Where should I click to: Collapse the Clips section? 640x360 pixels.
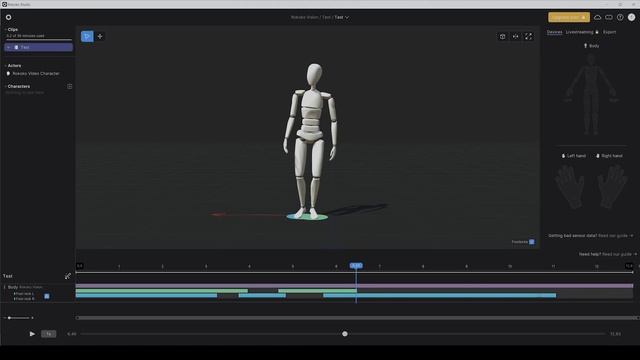[x=5, y=29]
